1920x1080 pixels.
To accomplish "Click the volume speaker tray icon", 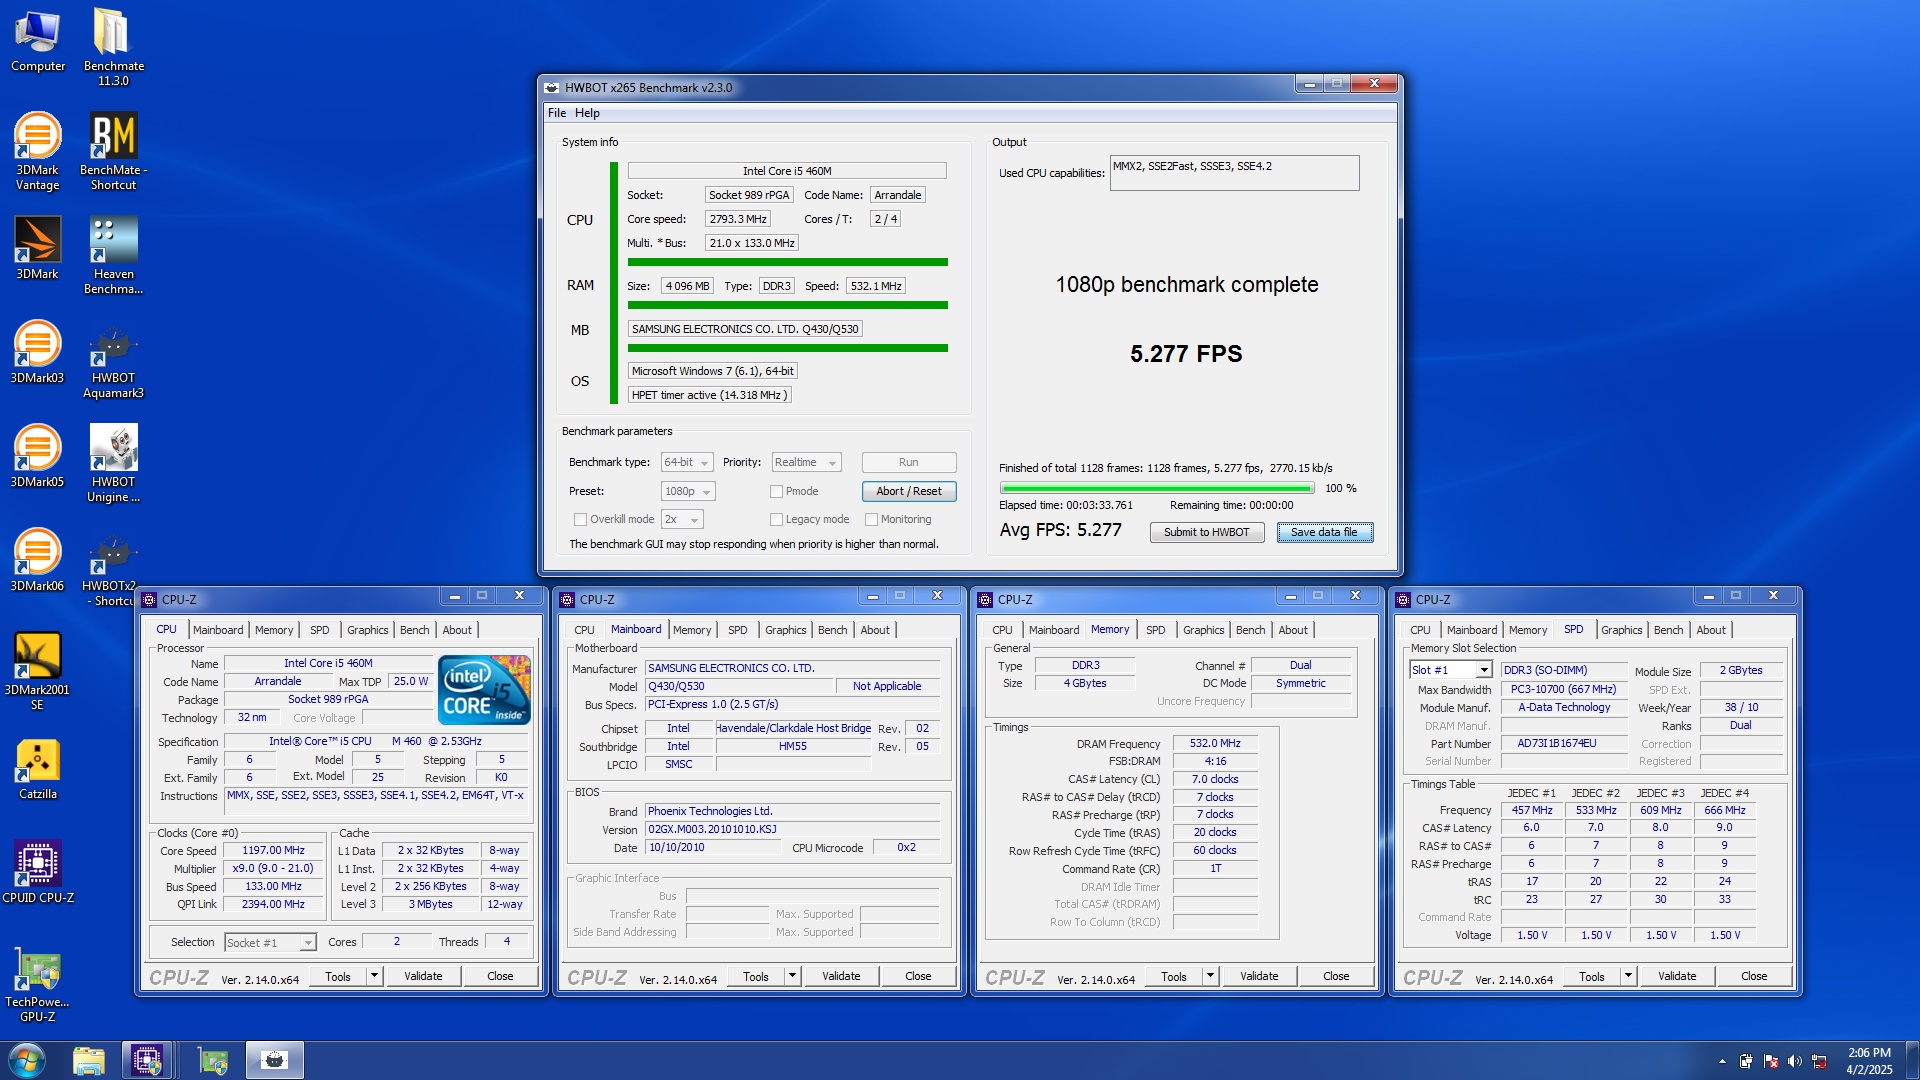I will point(1795,1061).
